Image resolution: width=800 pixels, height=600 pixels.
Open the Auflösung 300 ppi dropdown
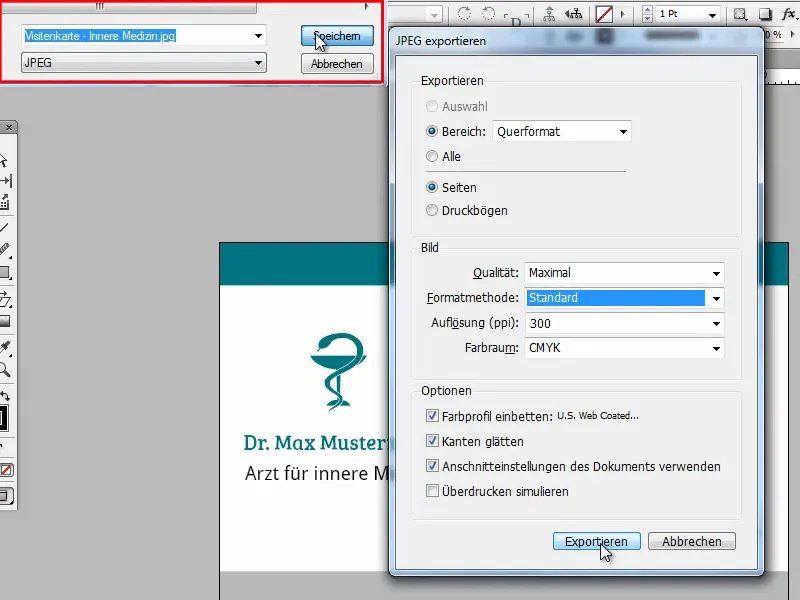click(624, 323)
